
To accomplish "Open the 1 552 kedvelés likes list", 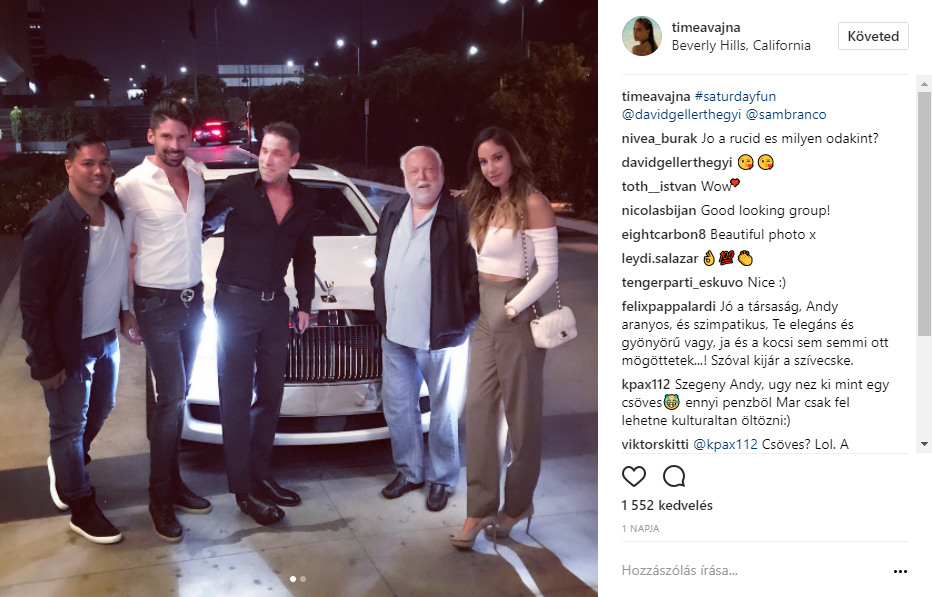I will pos(667,505).
